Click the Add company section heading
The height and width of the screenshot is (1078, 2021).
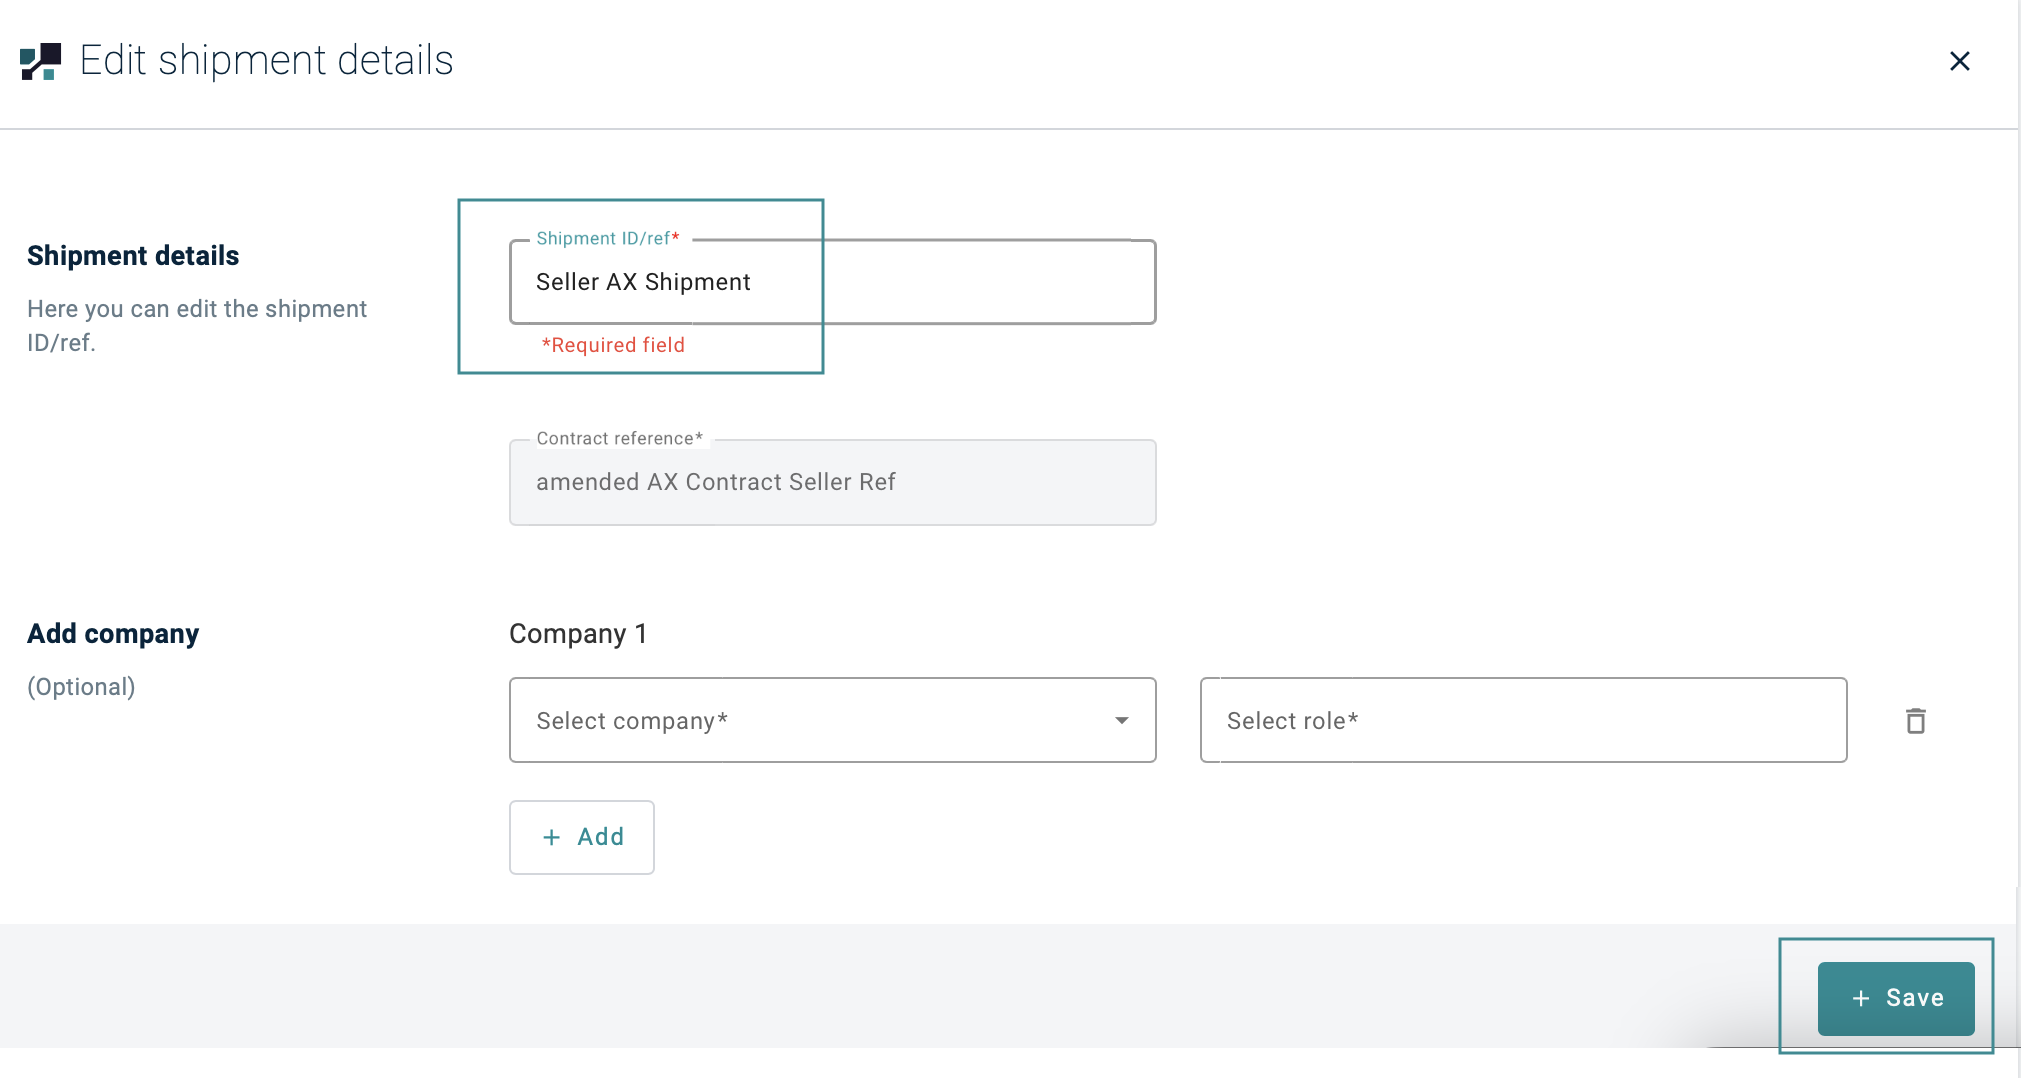[x=113, y=634]
